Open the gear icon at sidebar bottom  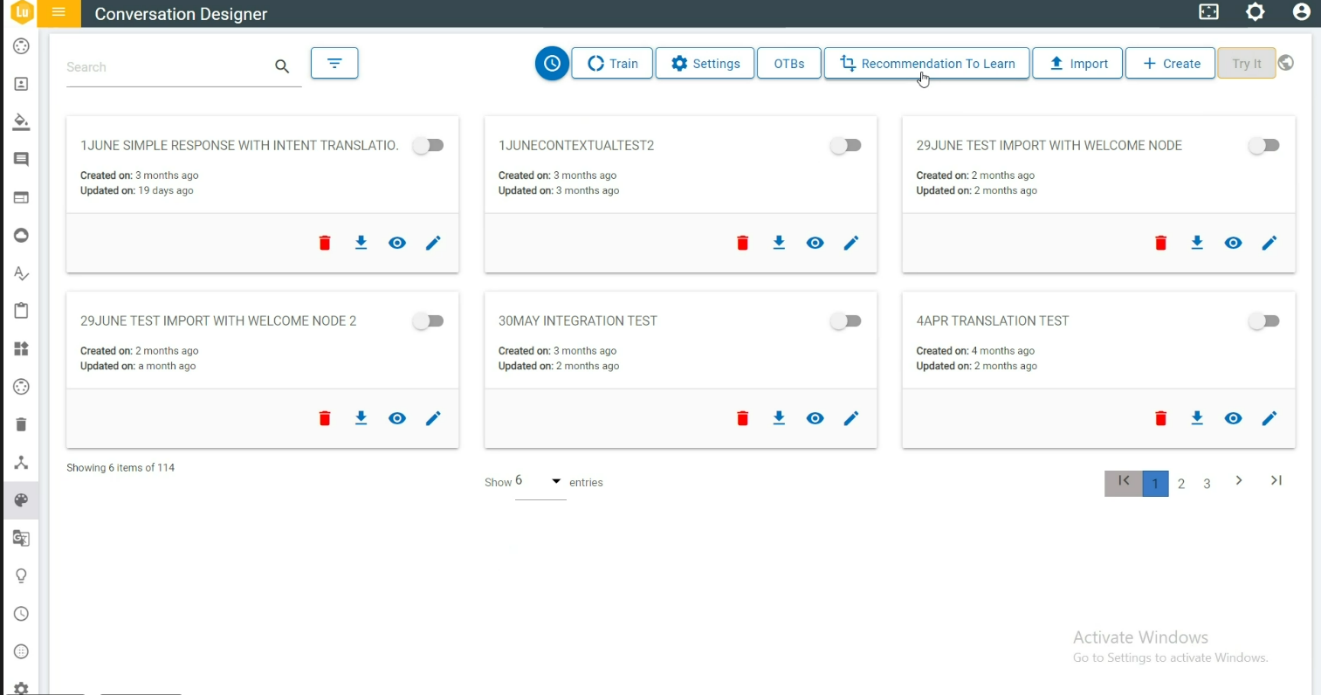(21, 688)
